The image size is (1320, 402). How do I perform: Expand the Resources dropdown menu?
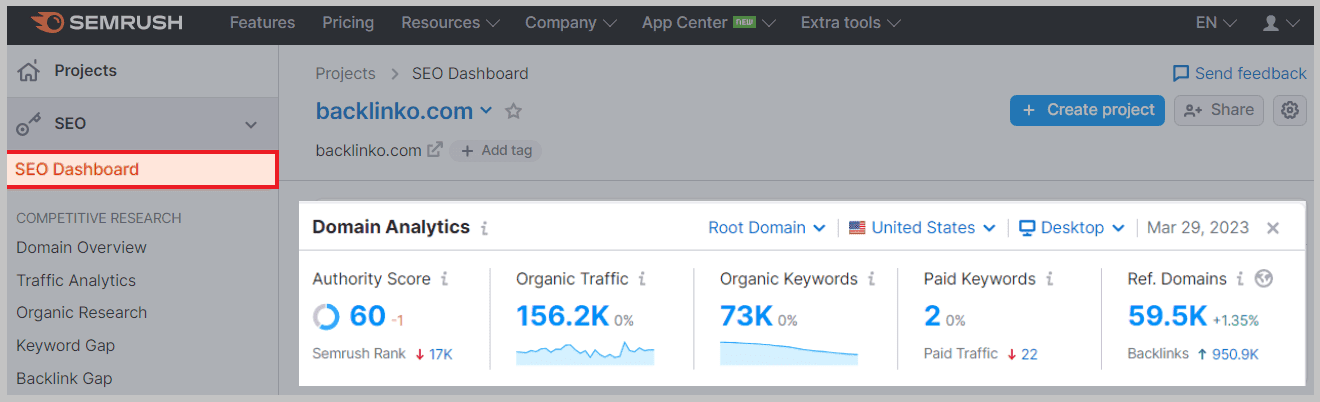coord(449,22)
